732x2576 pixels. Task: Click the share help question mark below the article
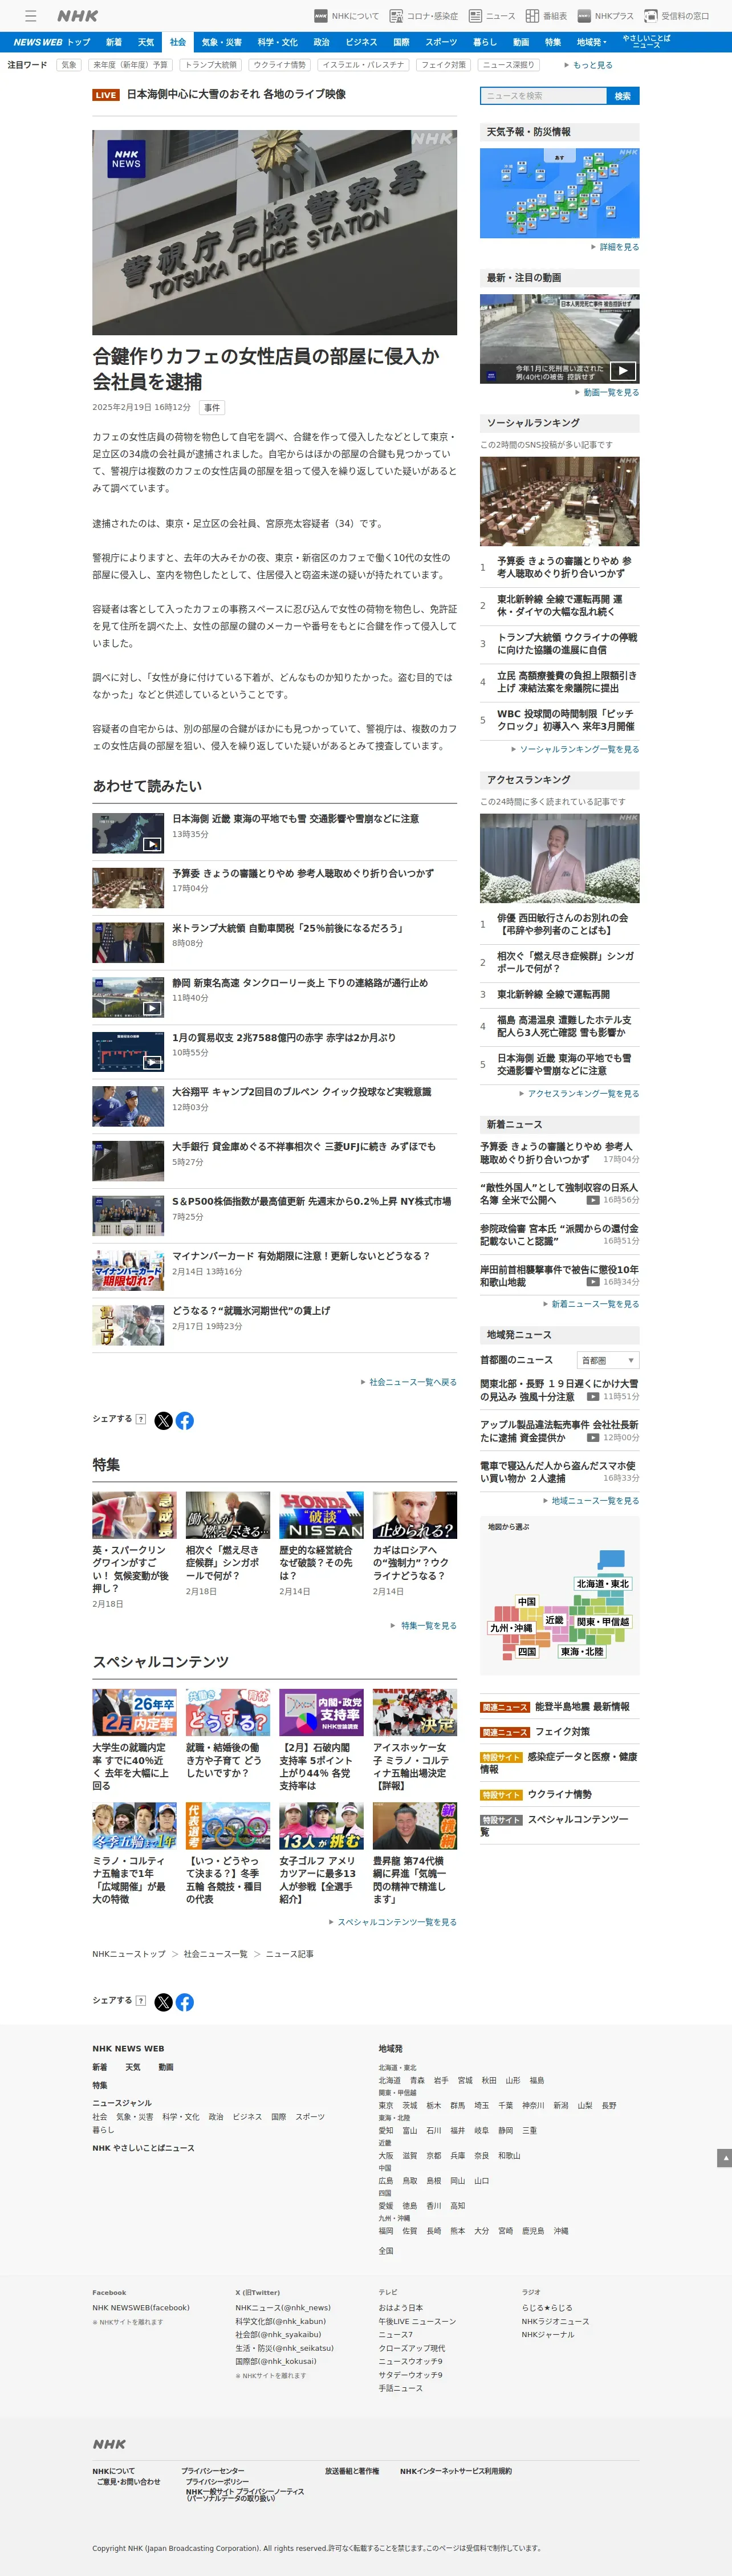pyautogui.click(x=141, y=1419)
